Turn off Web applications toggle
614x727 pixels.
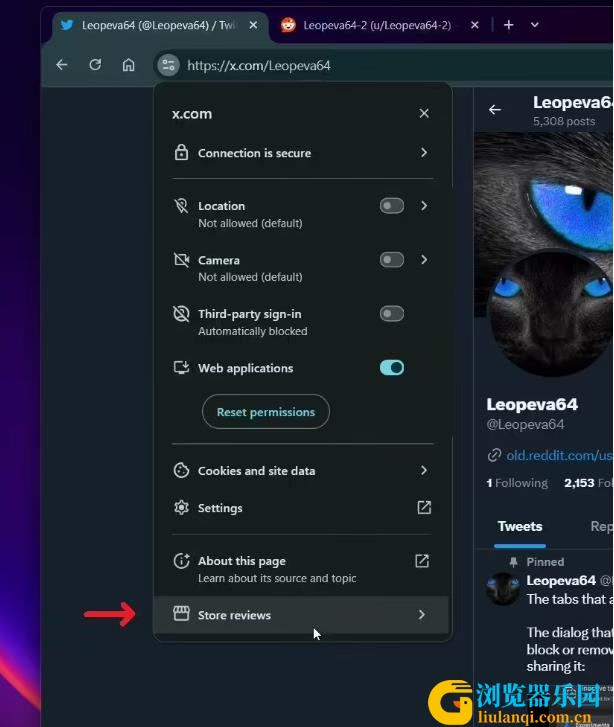coord(392,368)
